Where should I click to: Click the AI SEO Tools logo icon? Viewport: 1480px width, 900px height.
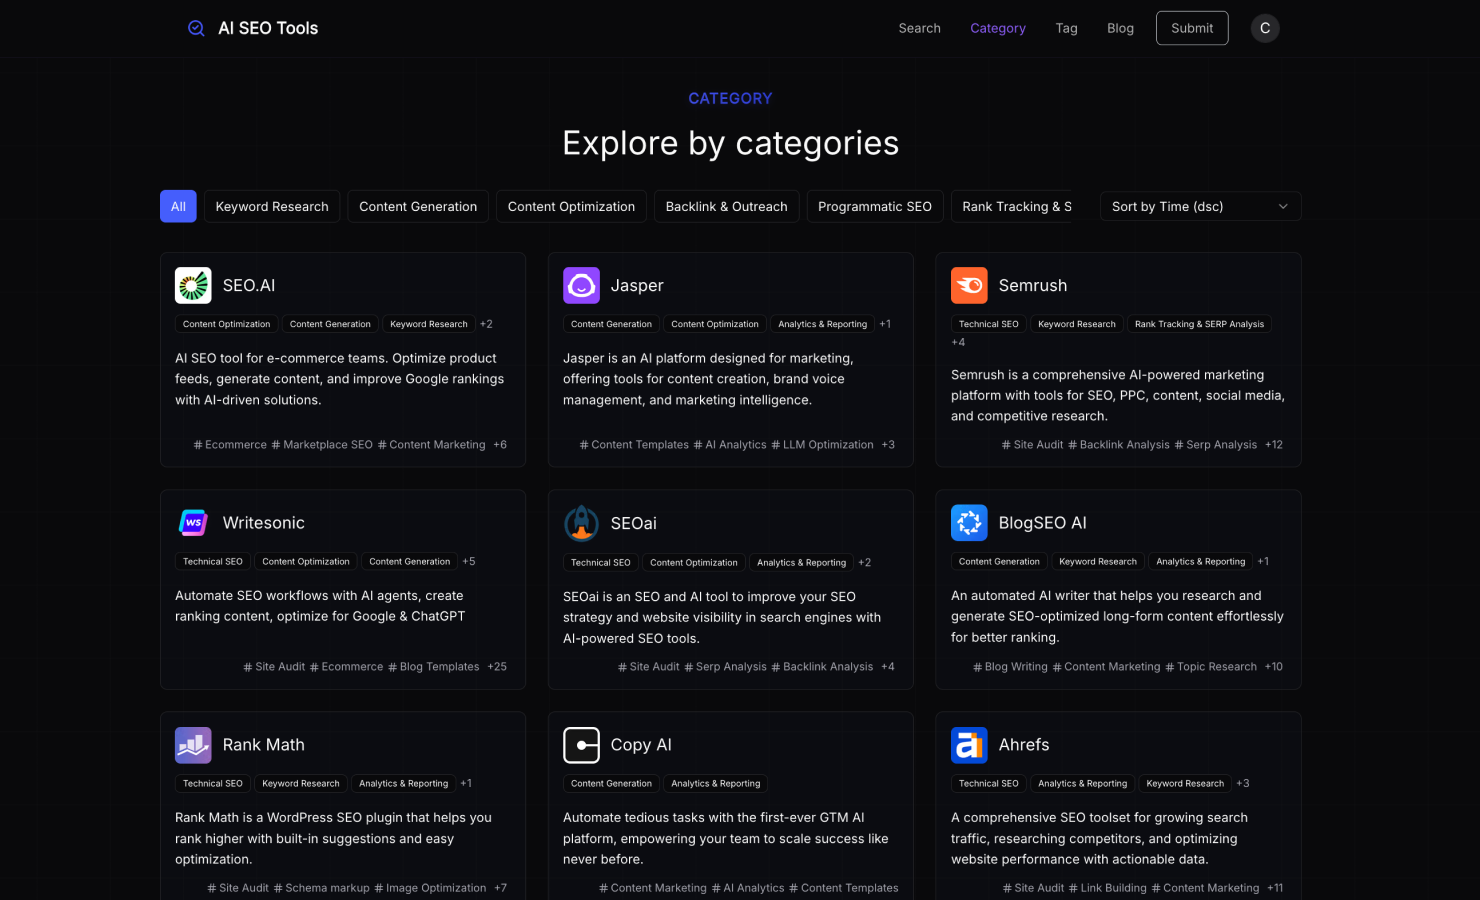point(196,28)
